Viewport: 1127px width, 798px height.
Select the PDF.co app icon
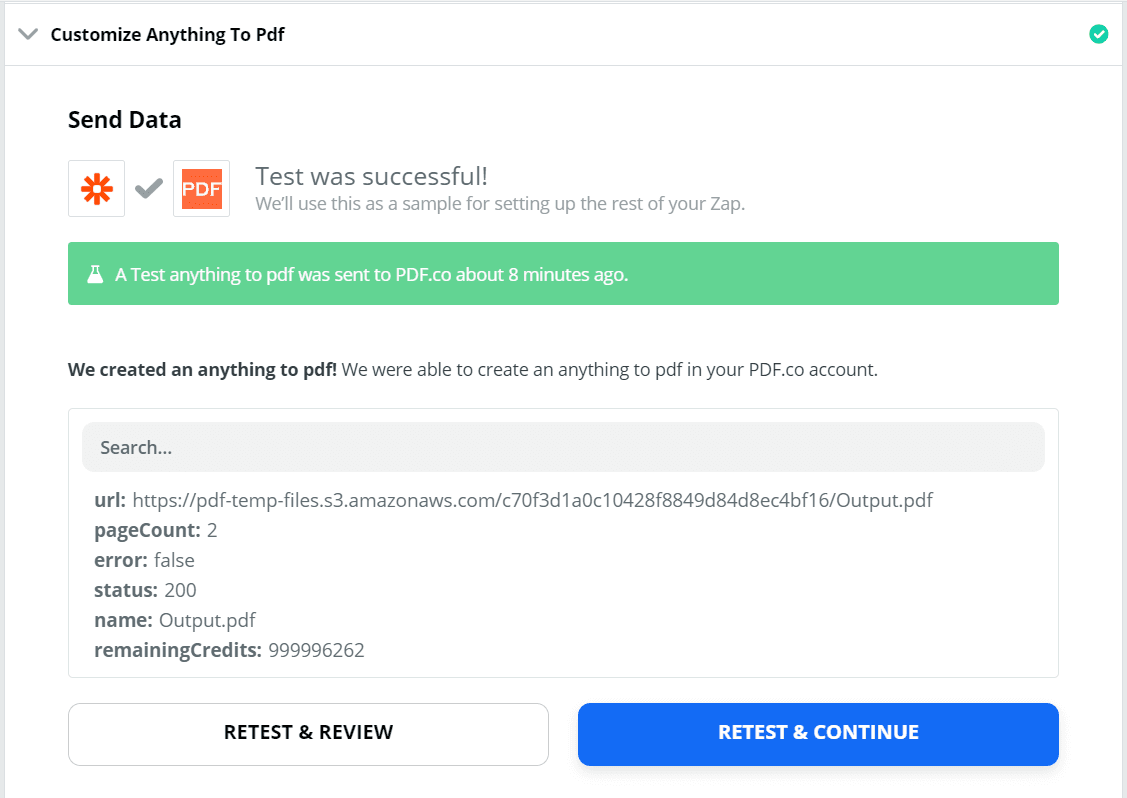pyautogui.click(x=200, y=188)
